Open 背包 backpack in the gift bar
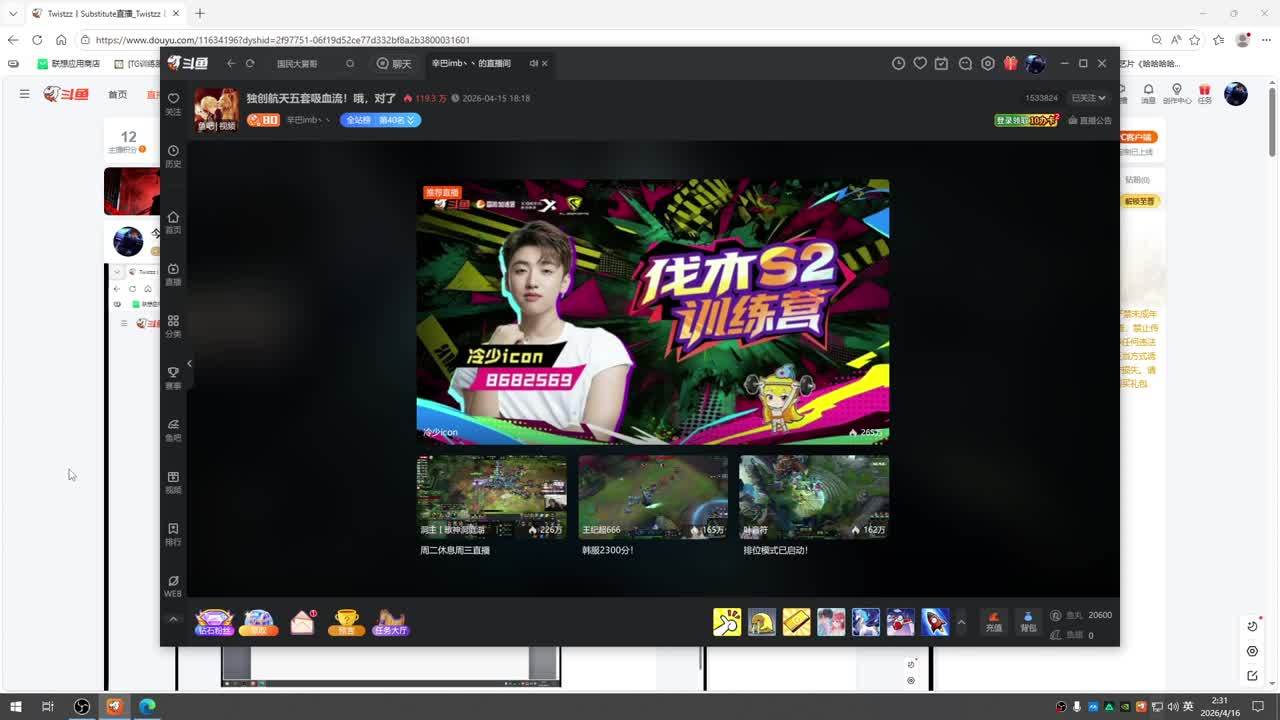This screenshot has width=1280, height=720. point(1028,621)
